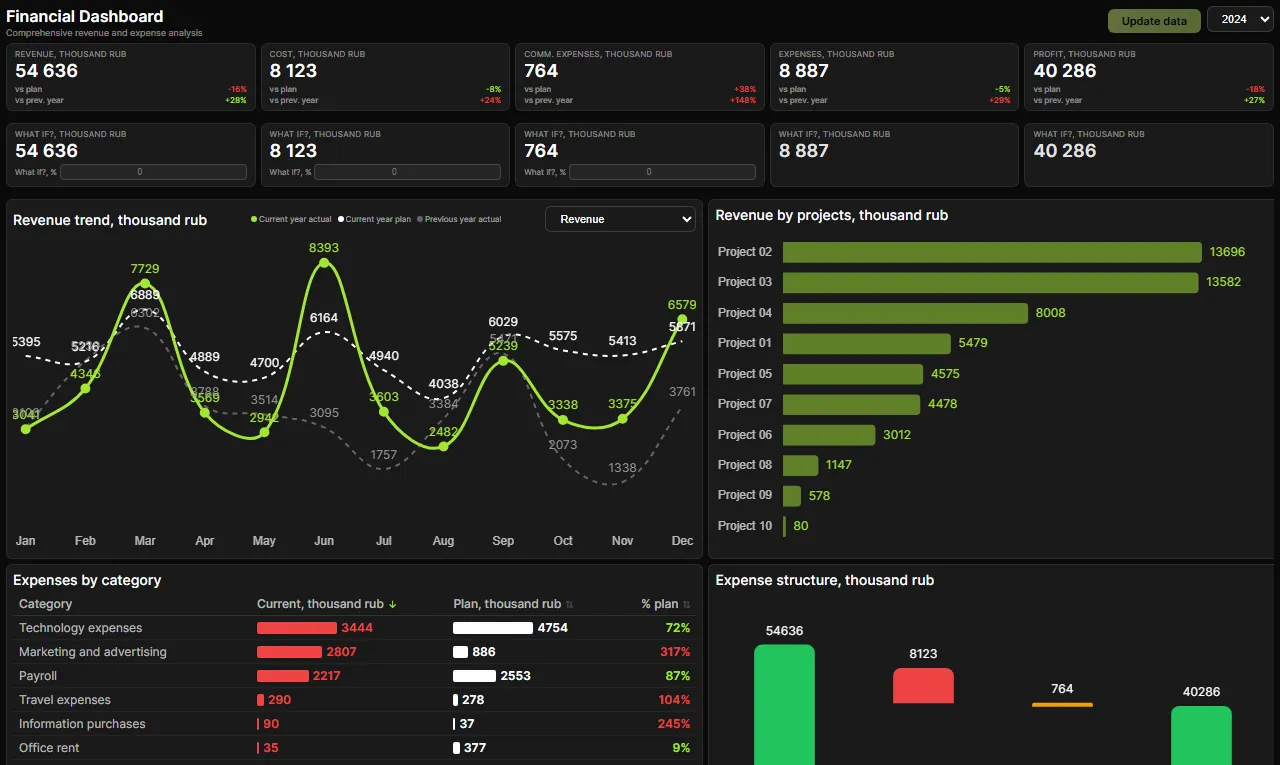Viewport: 1280px width, 765px height.
Task: Click the white plan bar showing 4754
Action: pyautogui.click(x=493, y=628)
